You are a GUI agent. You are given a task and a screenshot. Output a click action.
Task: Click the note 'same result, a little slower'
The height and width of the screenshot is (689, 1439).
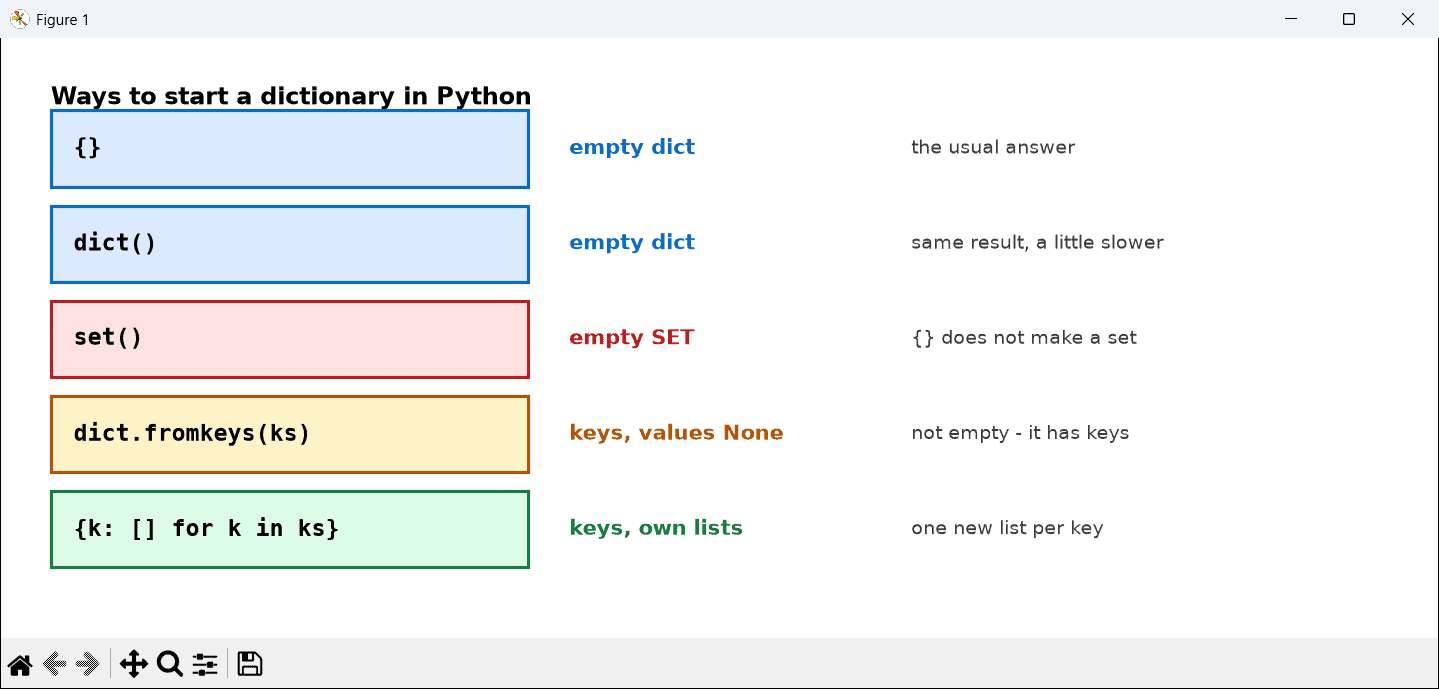[1037, 242]
